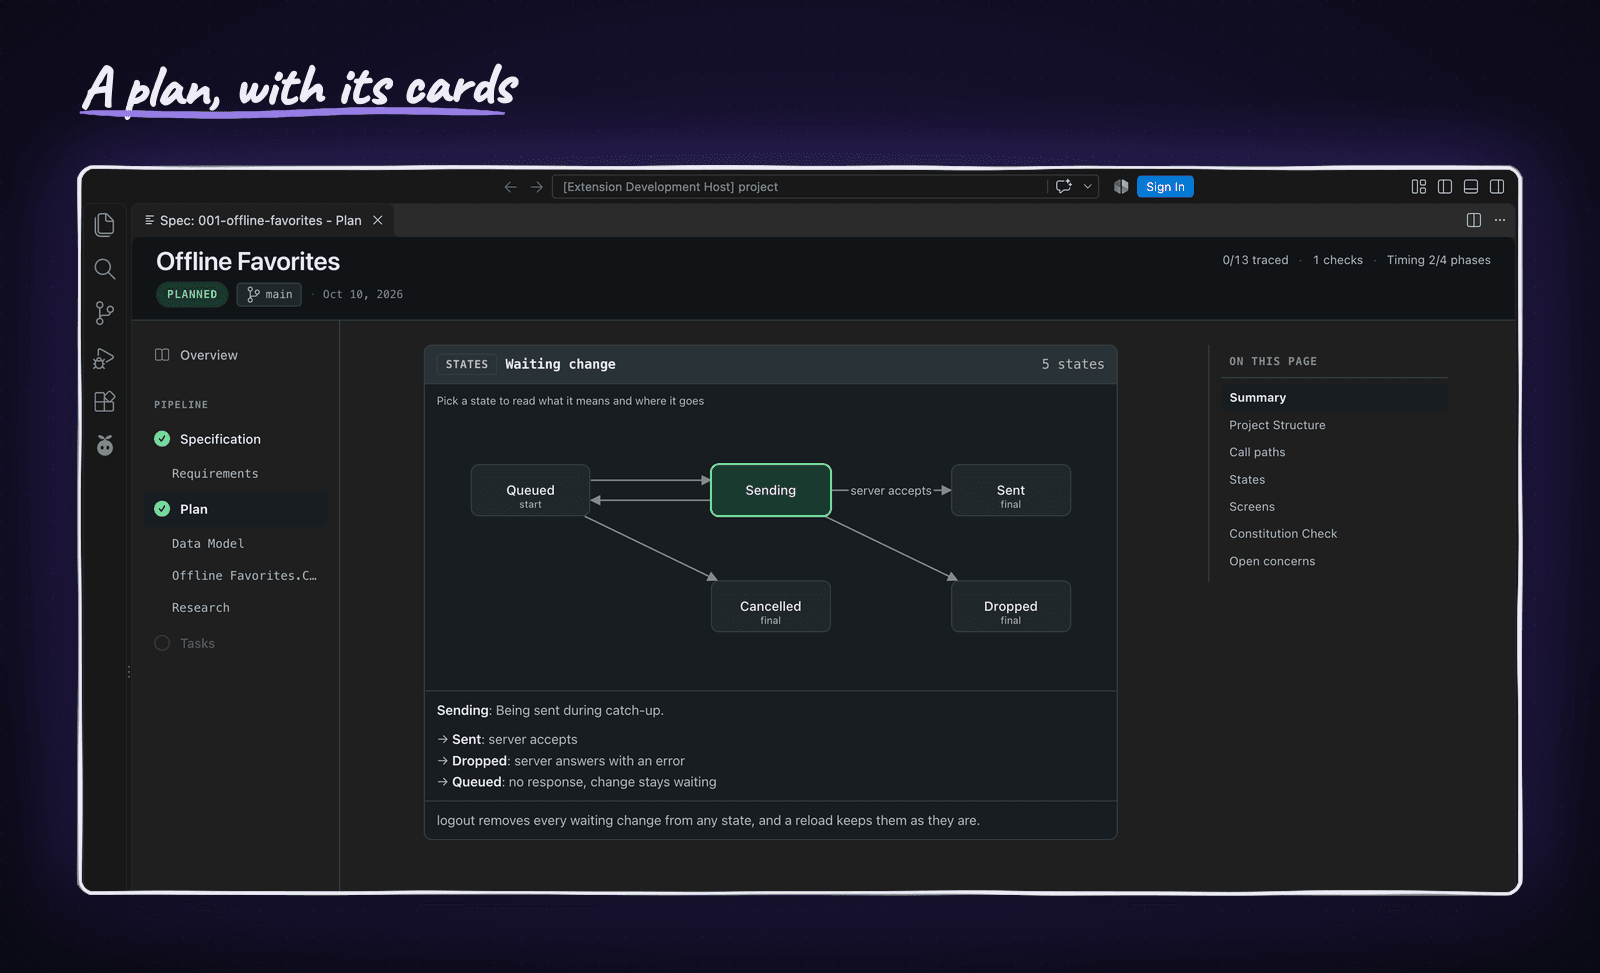Close the Spec: 001-offline-favorites - Plan tab
Image resolution: width=1600 pixels, height=973 pixels.
coord(378,220)
